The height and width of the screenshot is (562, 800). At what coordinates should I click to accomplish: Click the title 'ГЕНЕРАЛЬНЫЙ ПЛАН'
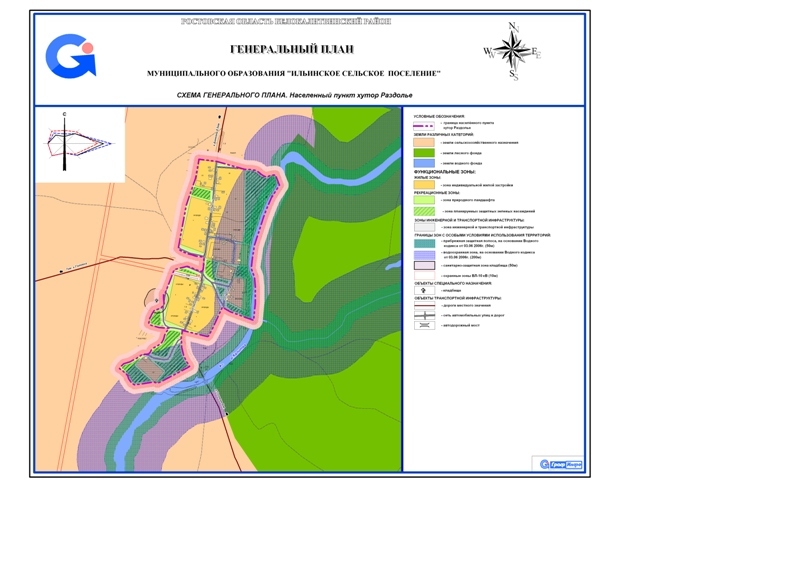pyautogui.click(x=292, y=49)
